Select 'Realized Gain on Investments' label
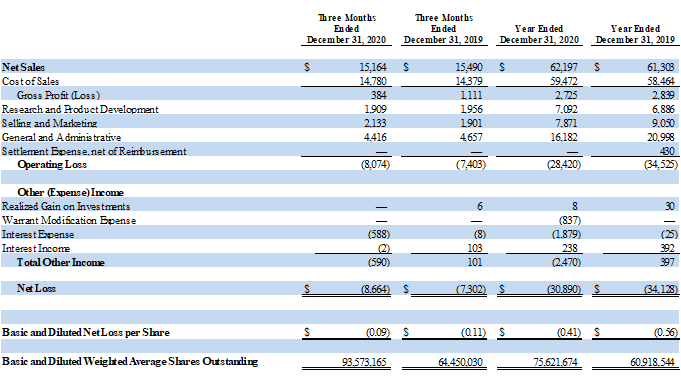 click(66, 206)
